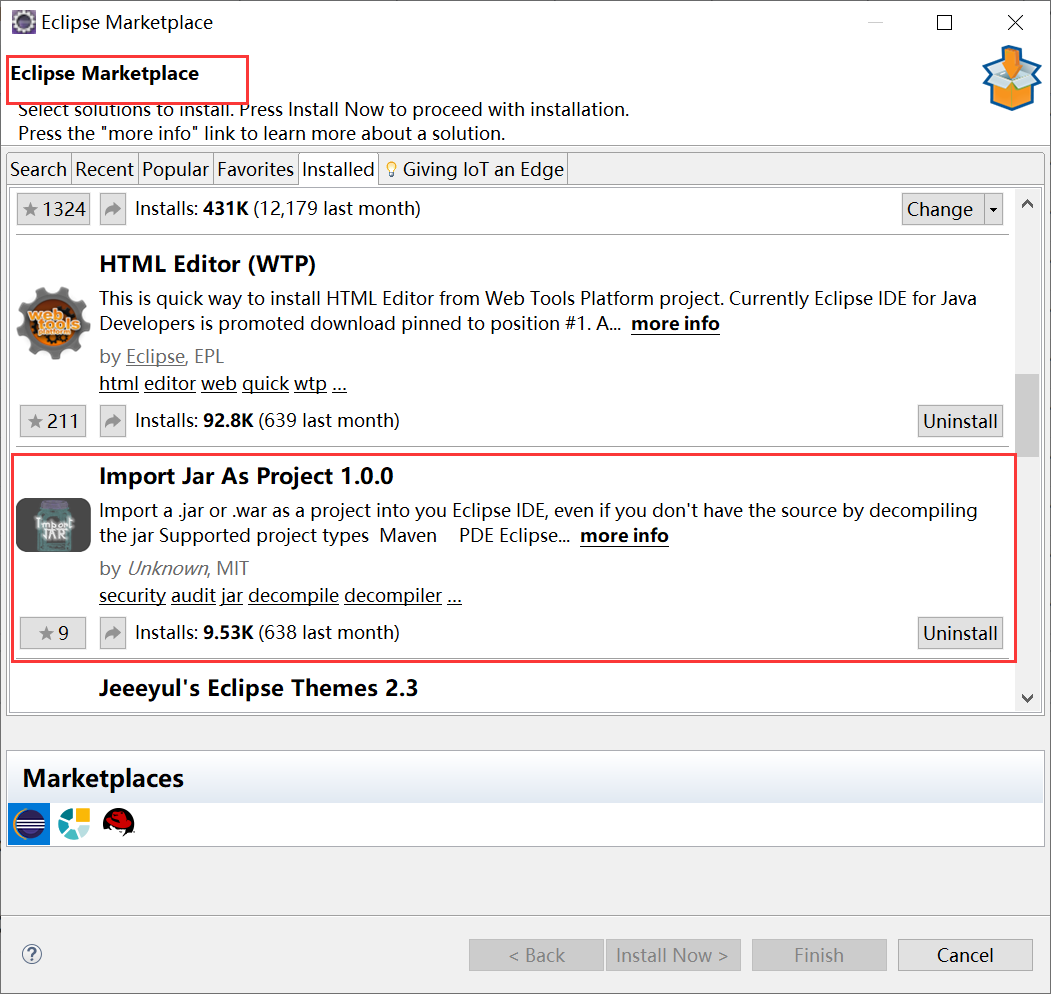This screenshot has width=1051, height=994.
Task: Click the decompile tag link
Action: tap(294, 595)
